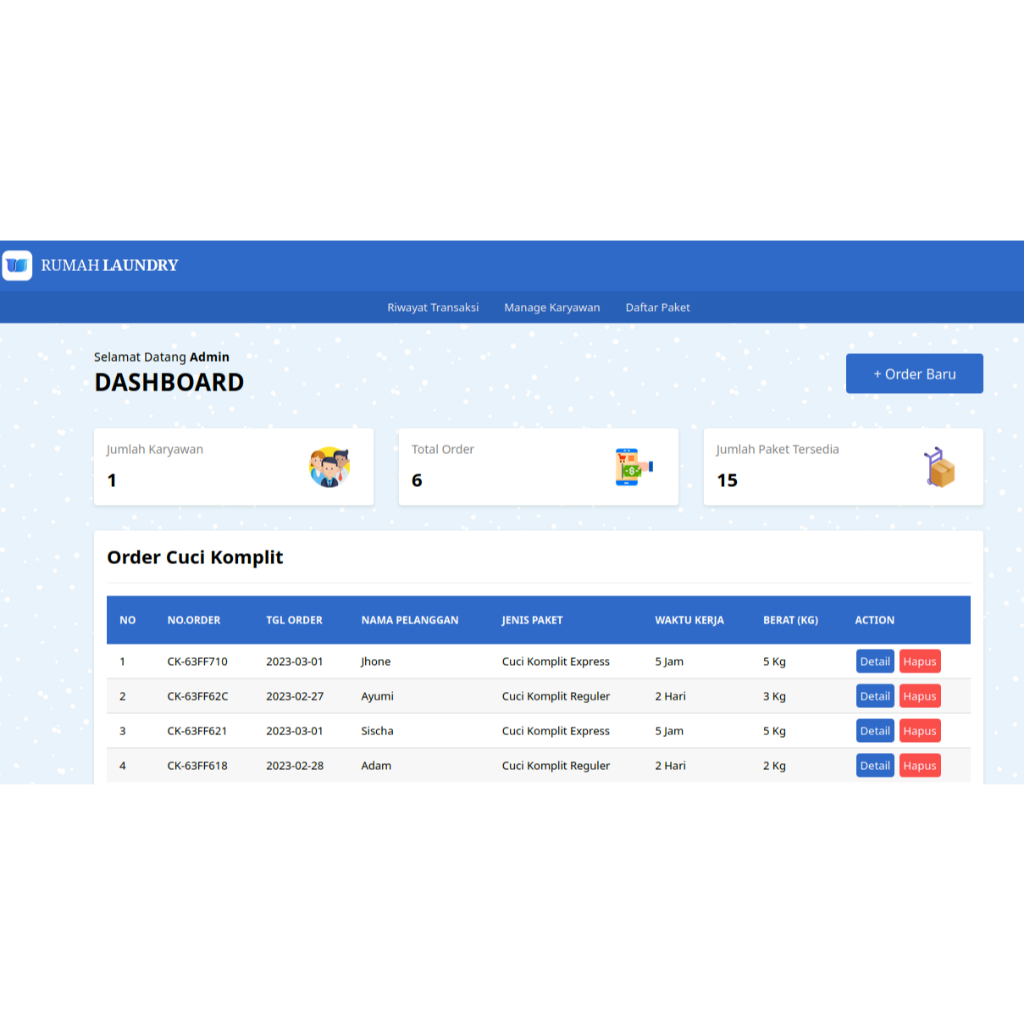Screen dimensions: 1024x1024
Task: Click weight 2 Kg in Adam's row
Action: pos(774,765)
